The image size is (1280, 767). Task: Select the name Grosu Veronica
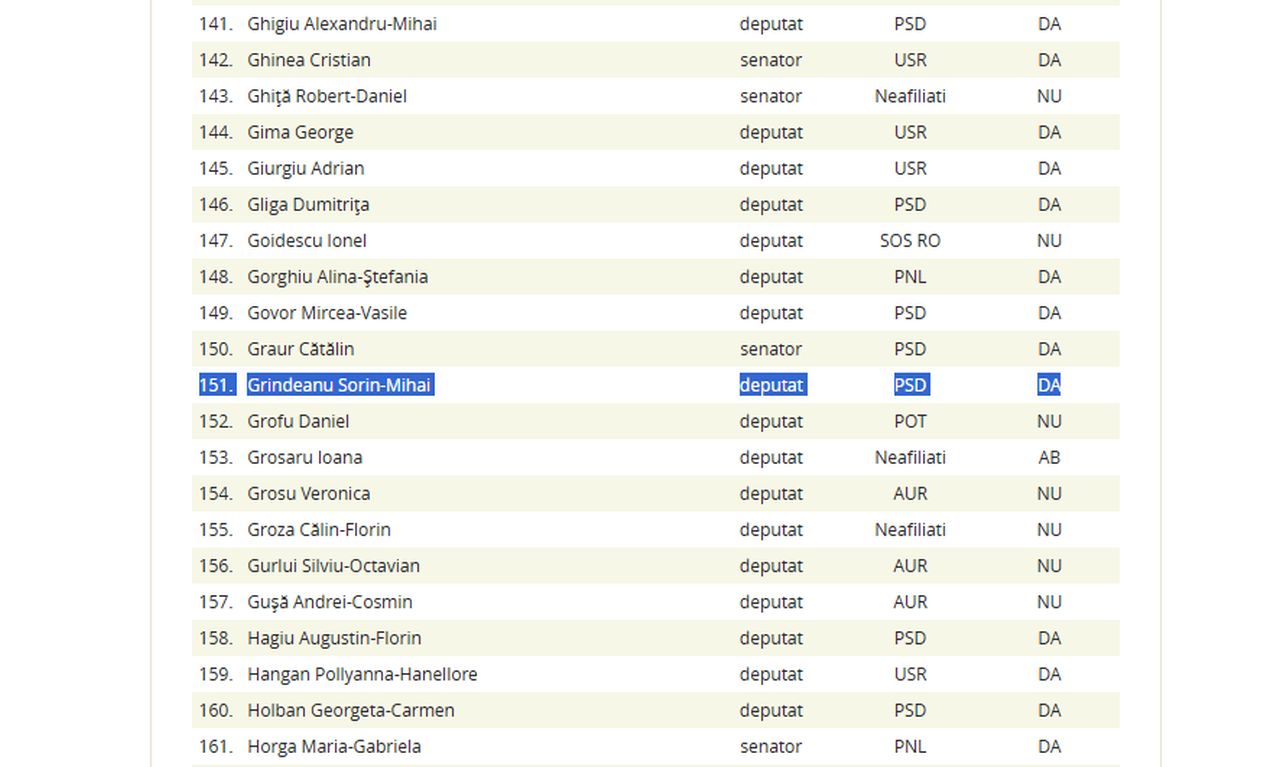(309, 493)
